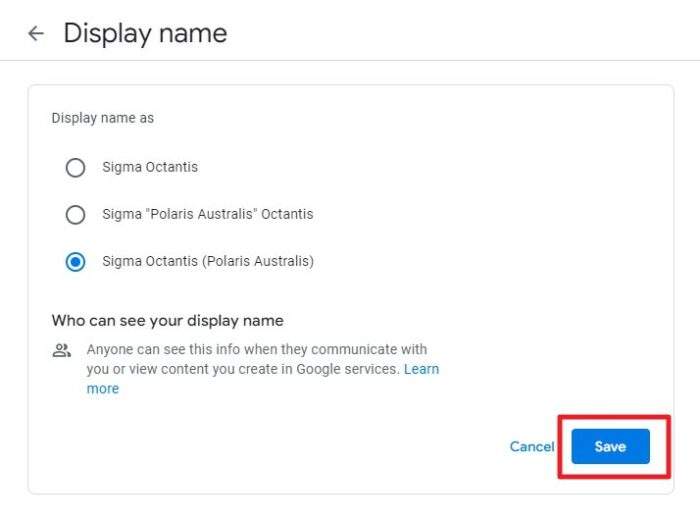Save the display name selection
The image size is (700, 519).
pos(610,446)
